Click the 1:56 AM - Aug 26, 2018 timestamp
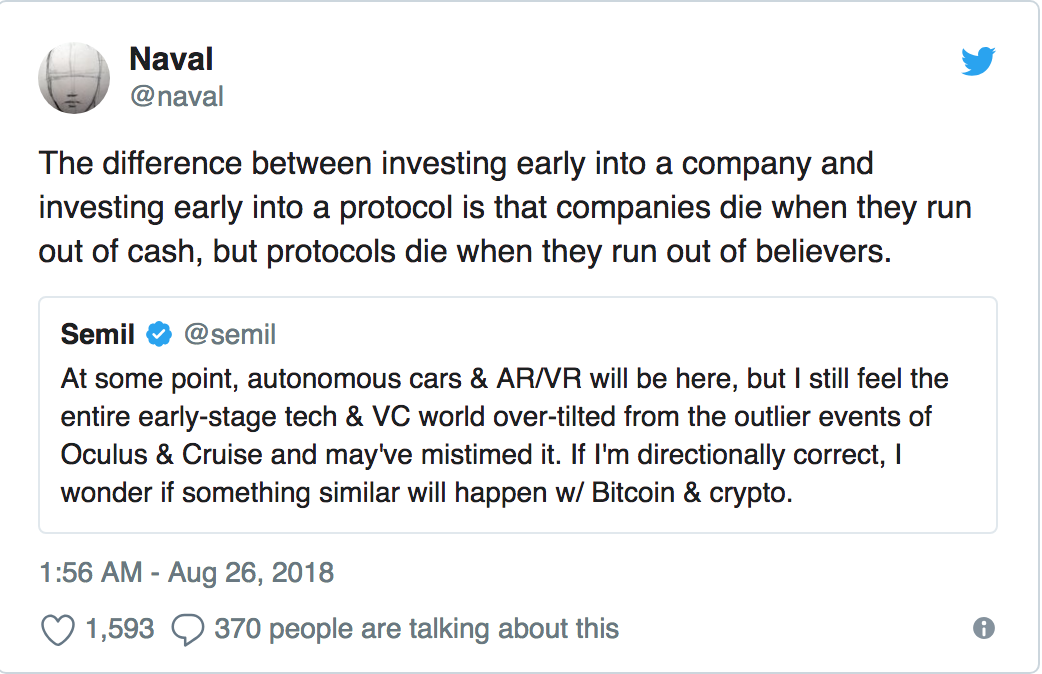 (x=186, y=573)
